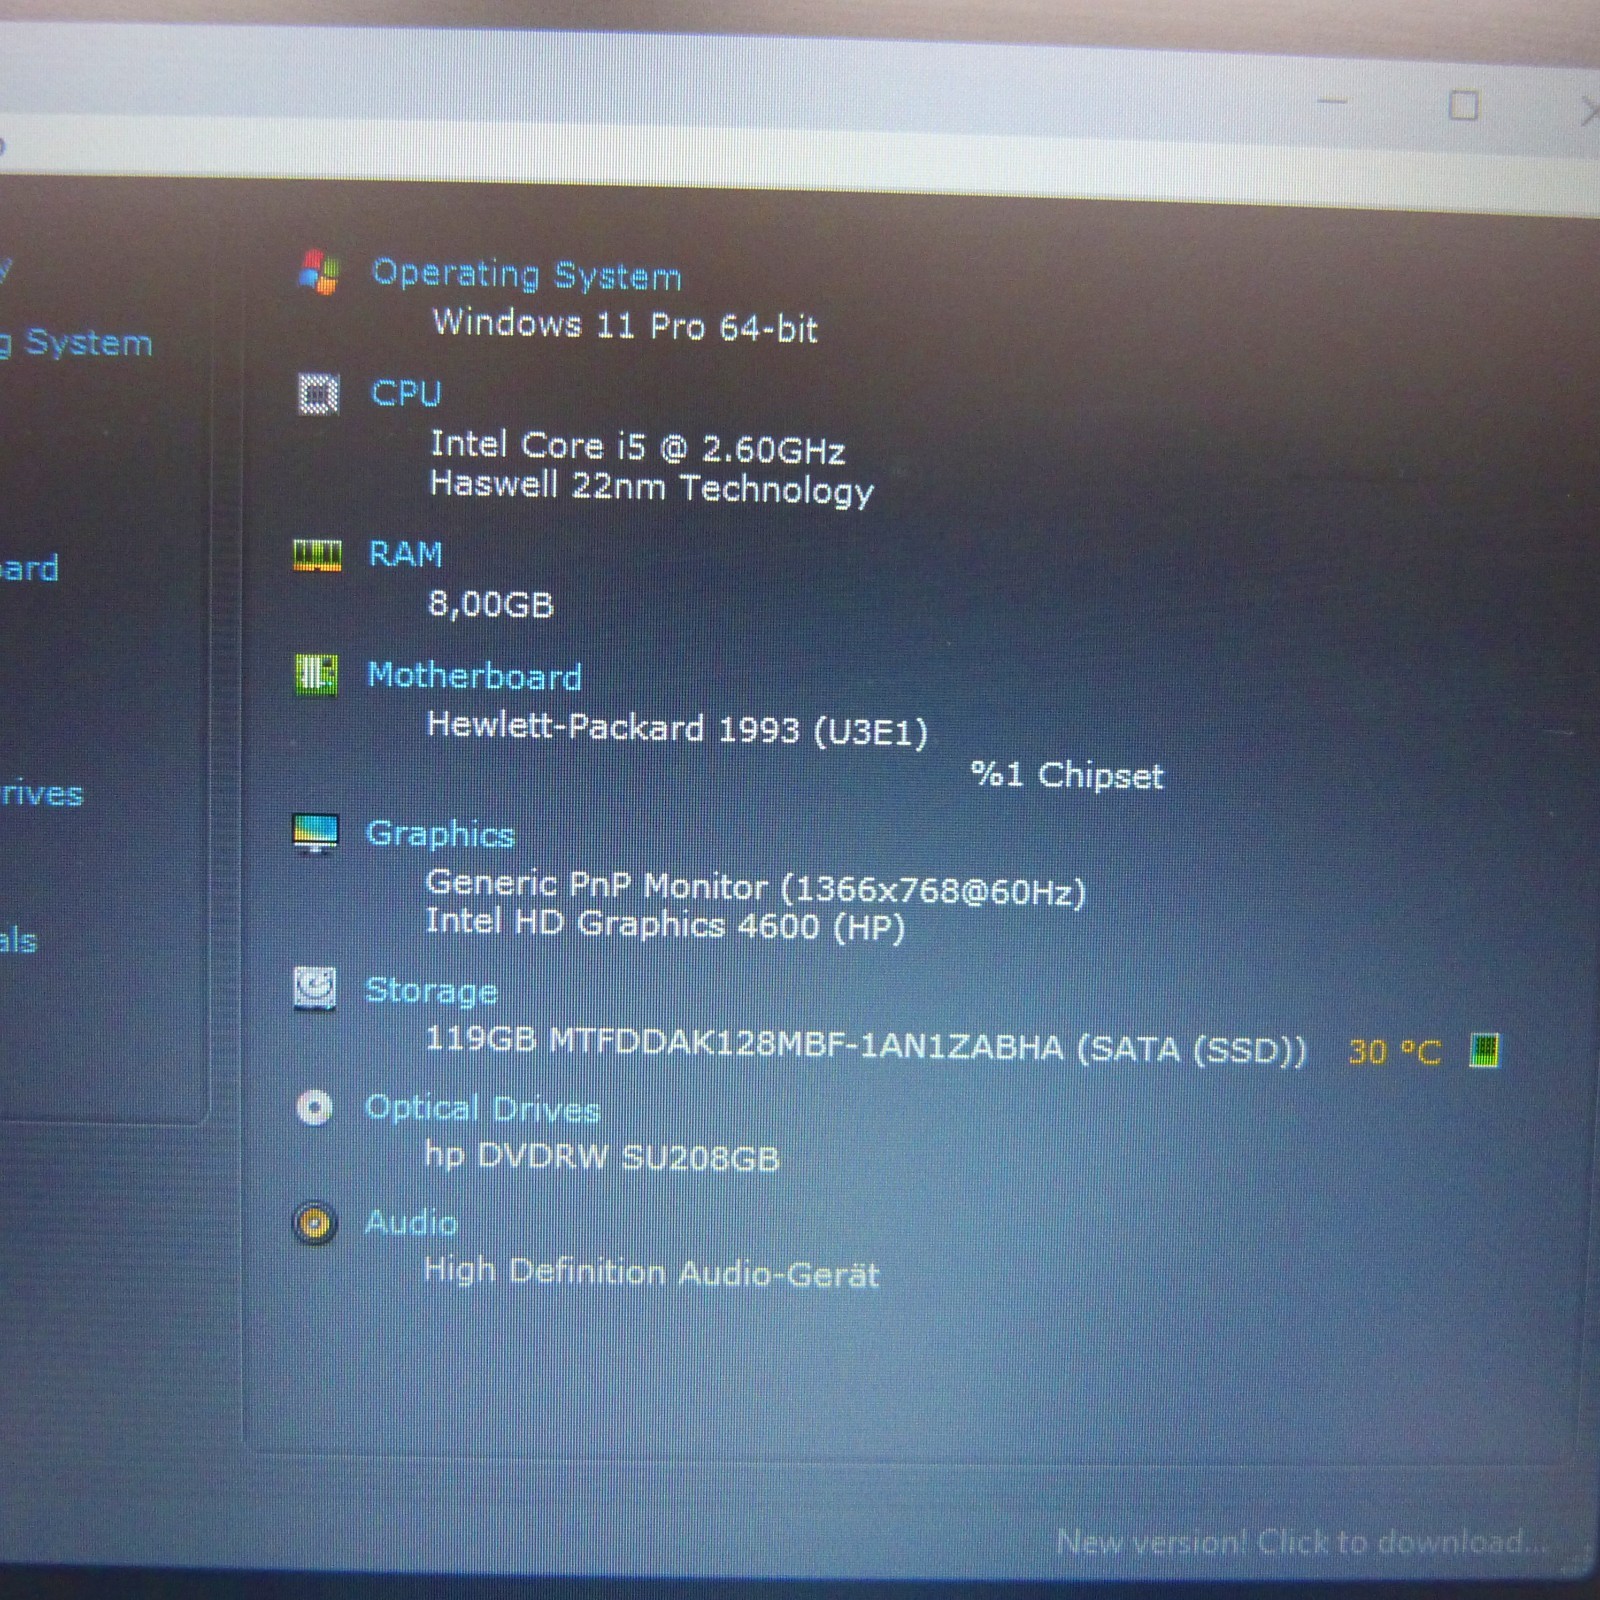The height and width of the screenshot is (1600, 1600).
Task: Open the RAM section heading
Action: 405,554
